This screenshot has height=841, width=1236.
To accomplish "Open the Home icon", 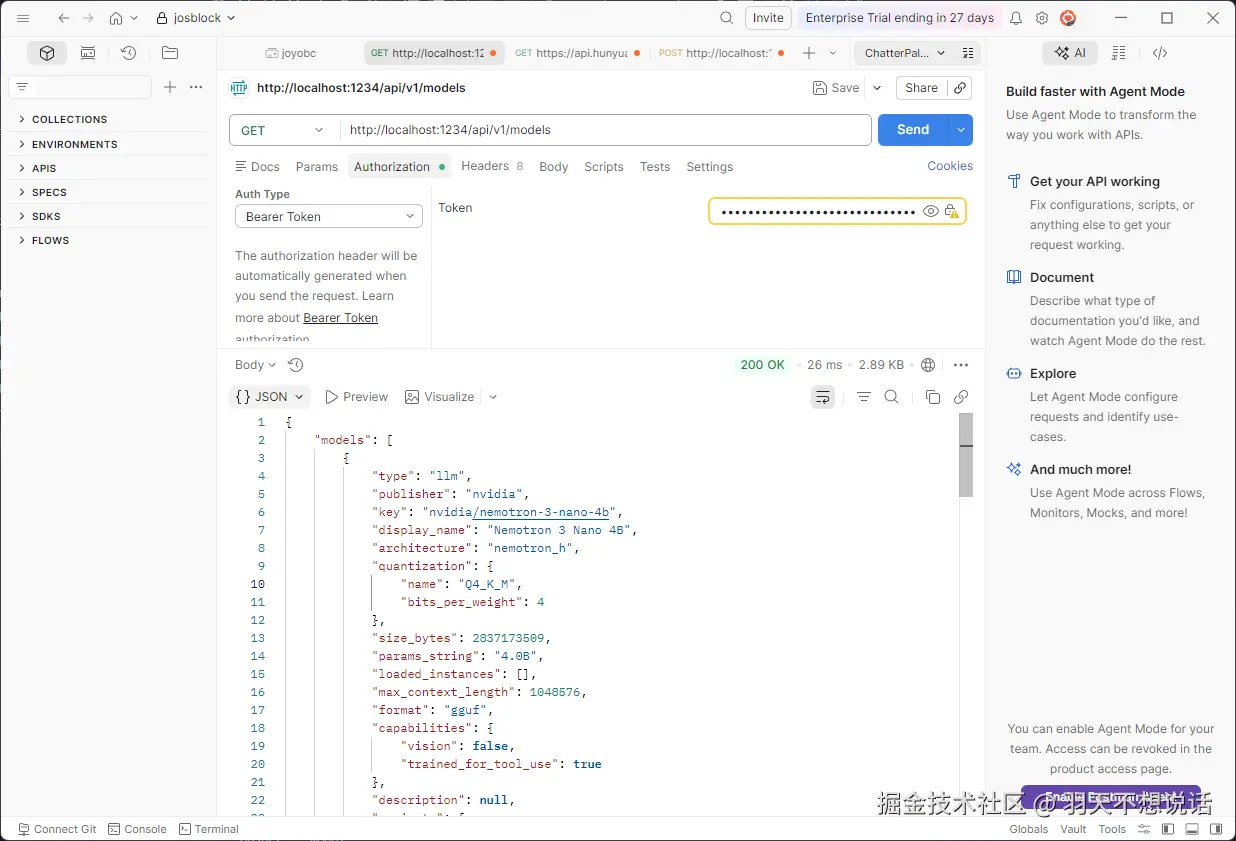I will (x=116, y=18).
